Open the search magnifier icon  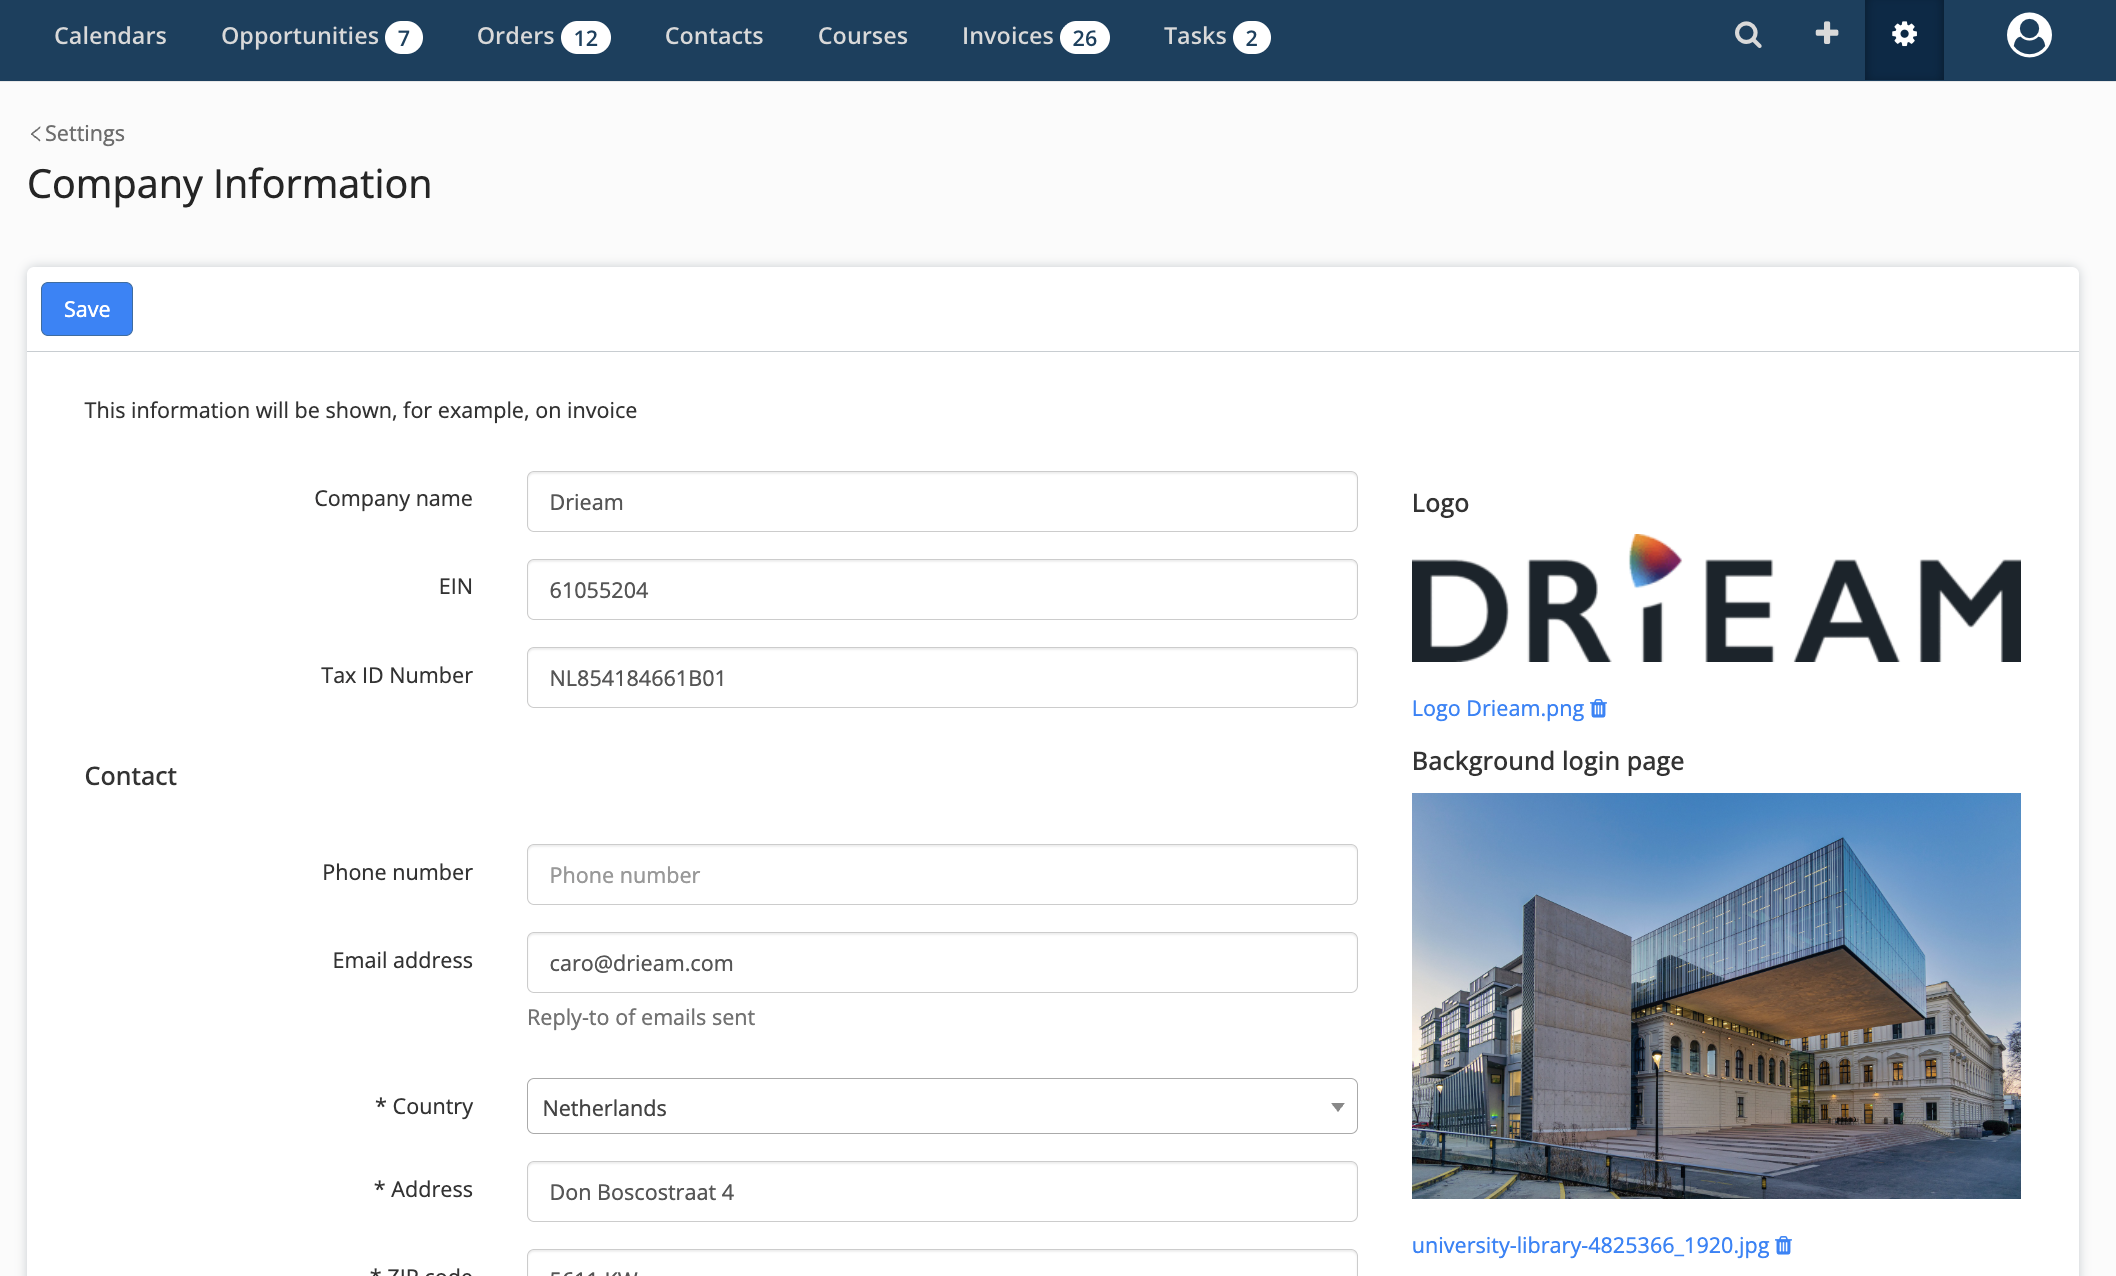pos(1747,35)
